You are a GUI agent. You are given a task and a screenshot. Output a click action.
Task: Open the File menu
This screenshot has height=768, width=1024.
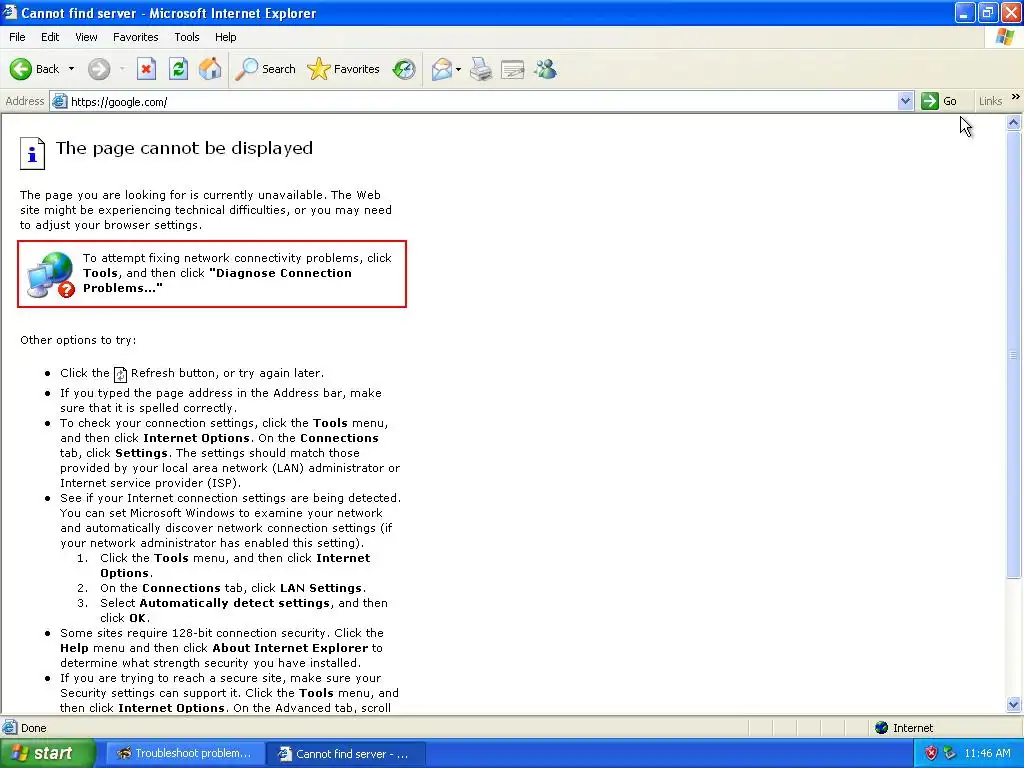tap(17, 37)
